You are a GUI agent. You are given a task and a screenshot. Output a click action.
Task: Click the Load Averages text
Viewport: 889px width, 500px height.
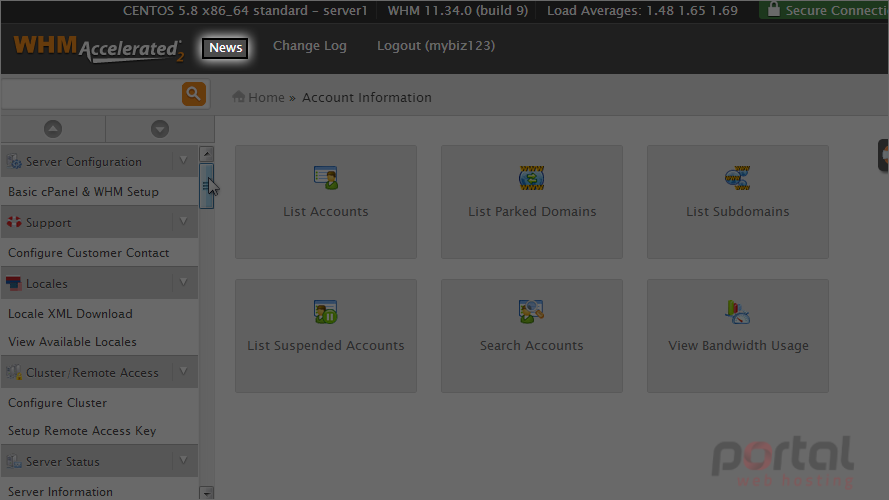point(642,11)
